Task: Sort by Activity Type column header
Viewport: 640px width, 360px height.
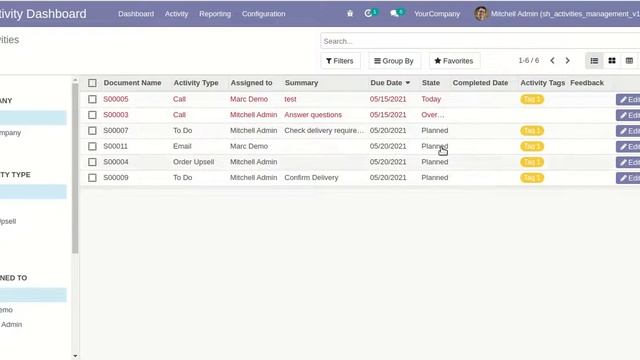Action: click(196, 83)
